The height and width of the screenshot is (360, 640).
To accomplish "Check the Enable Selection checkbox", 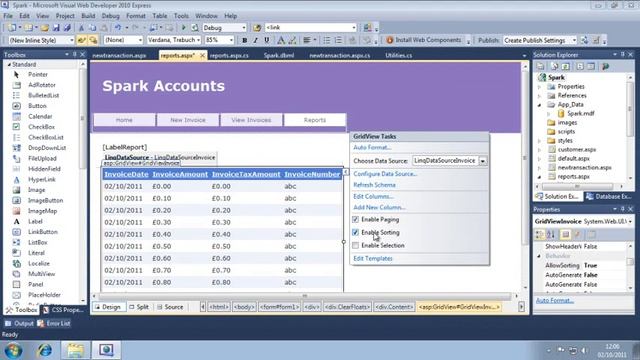I will pyautogui.click(x=356, y=245).
